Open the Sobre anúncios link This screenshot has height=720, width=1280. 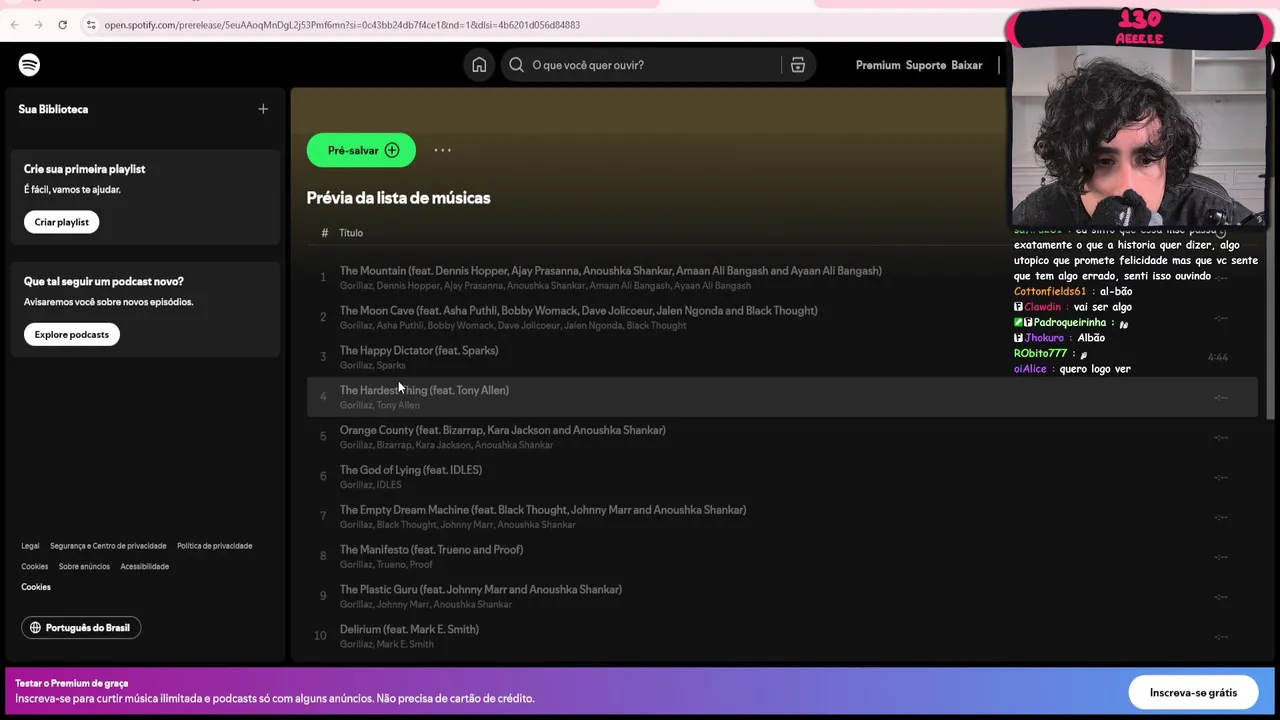pyautogui.click(x=84, y=566)
